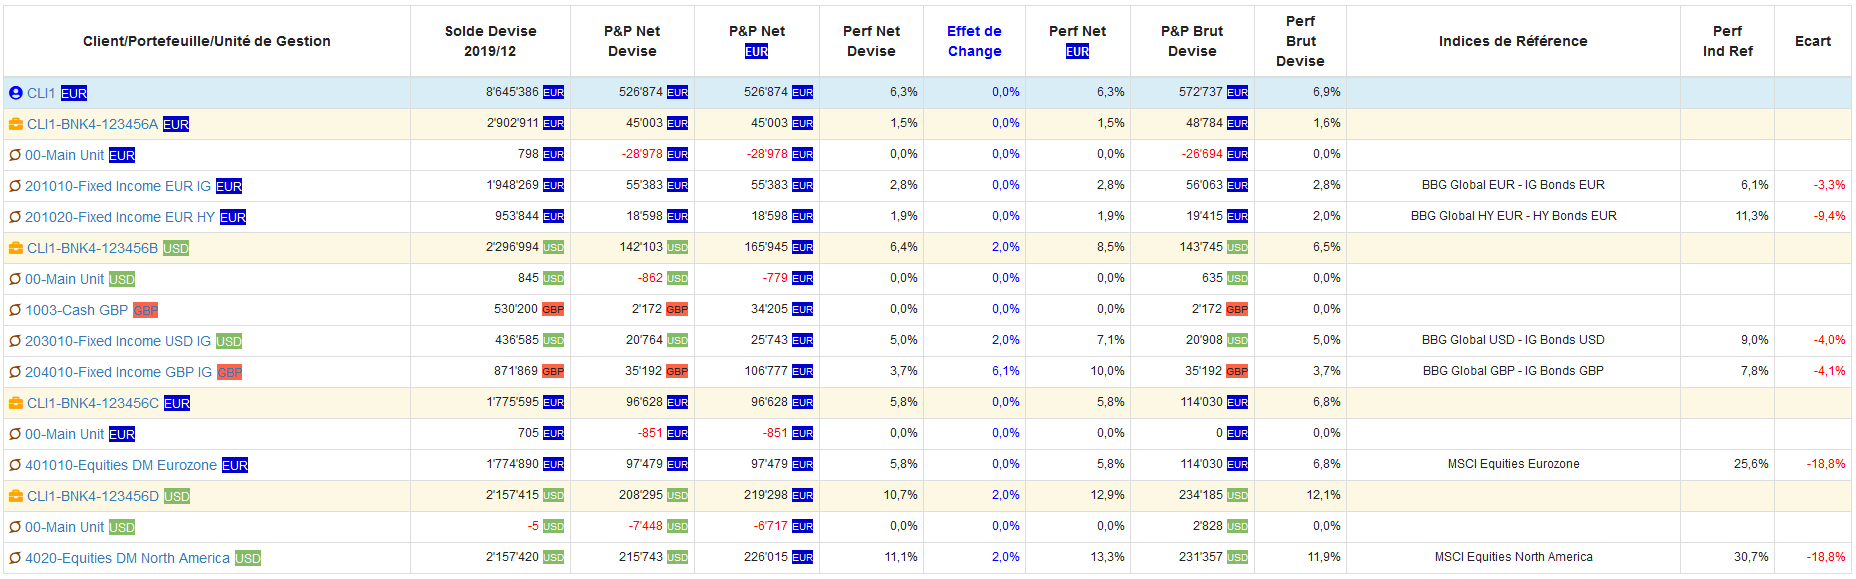The image size is (1856, 579).
Task: Click the briefcase icon for CLI1-BNK4-123456A
Action: [x=15, y=124]
